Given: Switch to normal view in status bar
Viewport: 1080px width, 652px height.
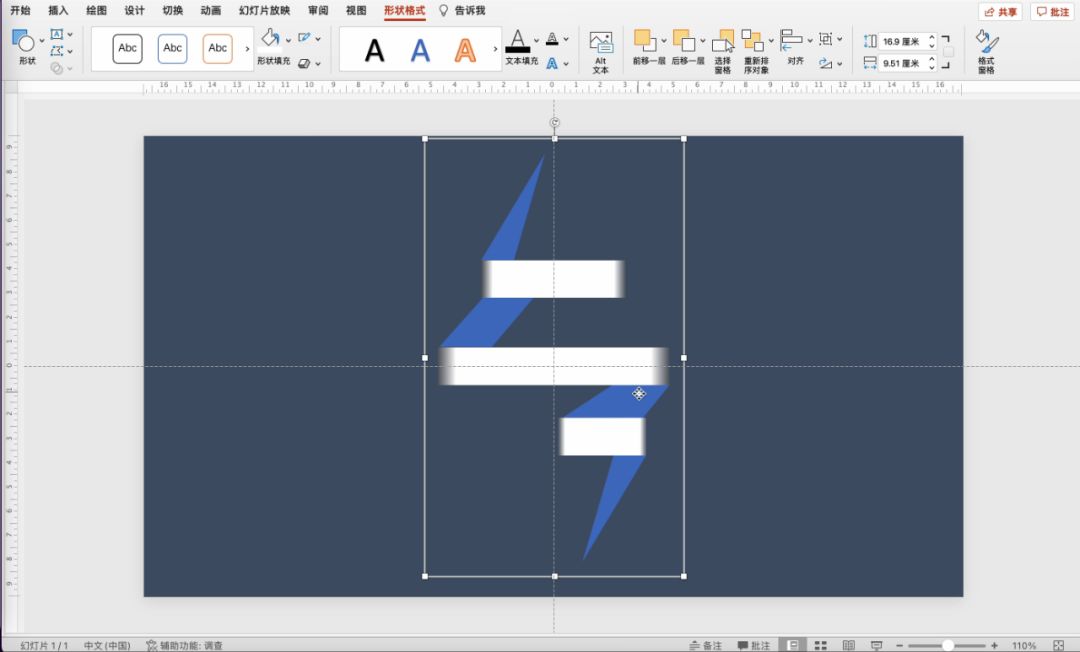Looking at the screenshot, I should [x=793, y=645].
